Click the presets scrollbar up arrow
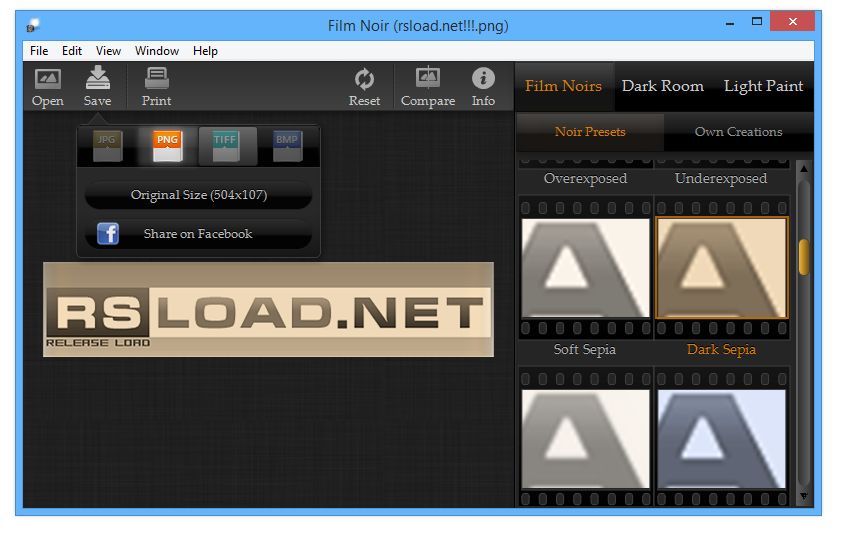Screen dimensions: 847x542 coord(804,169)
